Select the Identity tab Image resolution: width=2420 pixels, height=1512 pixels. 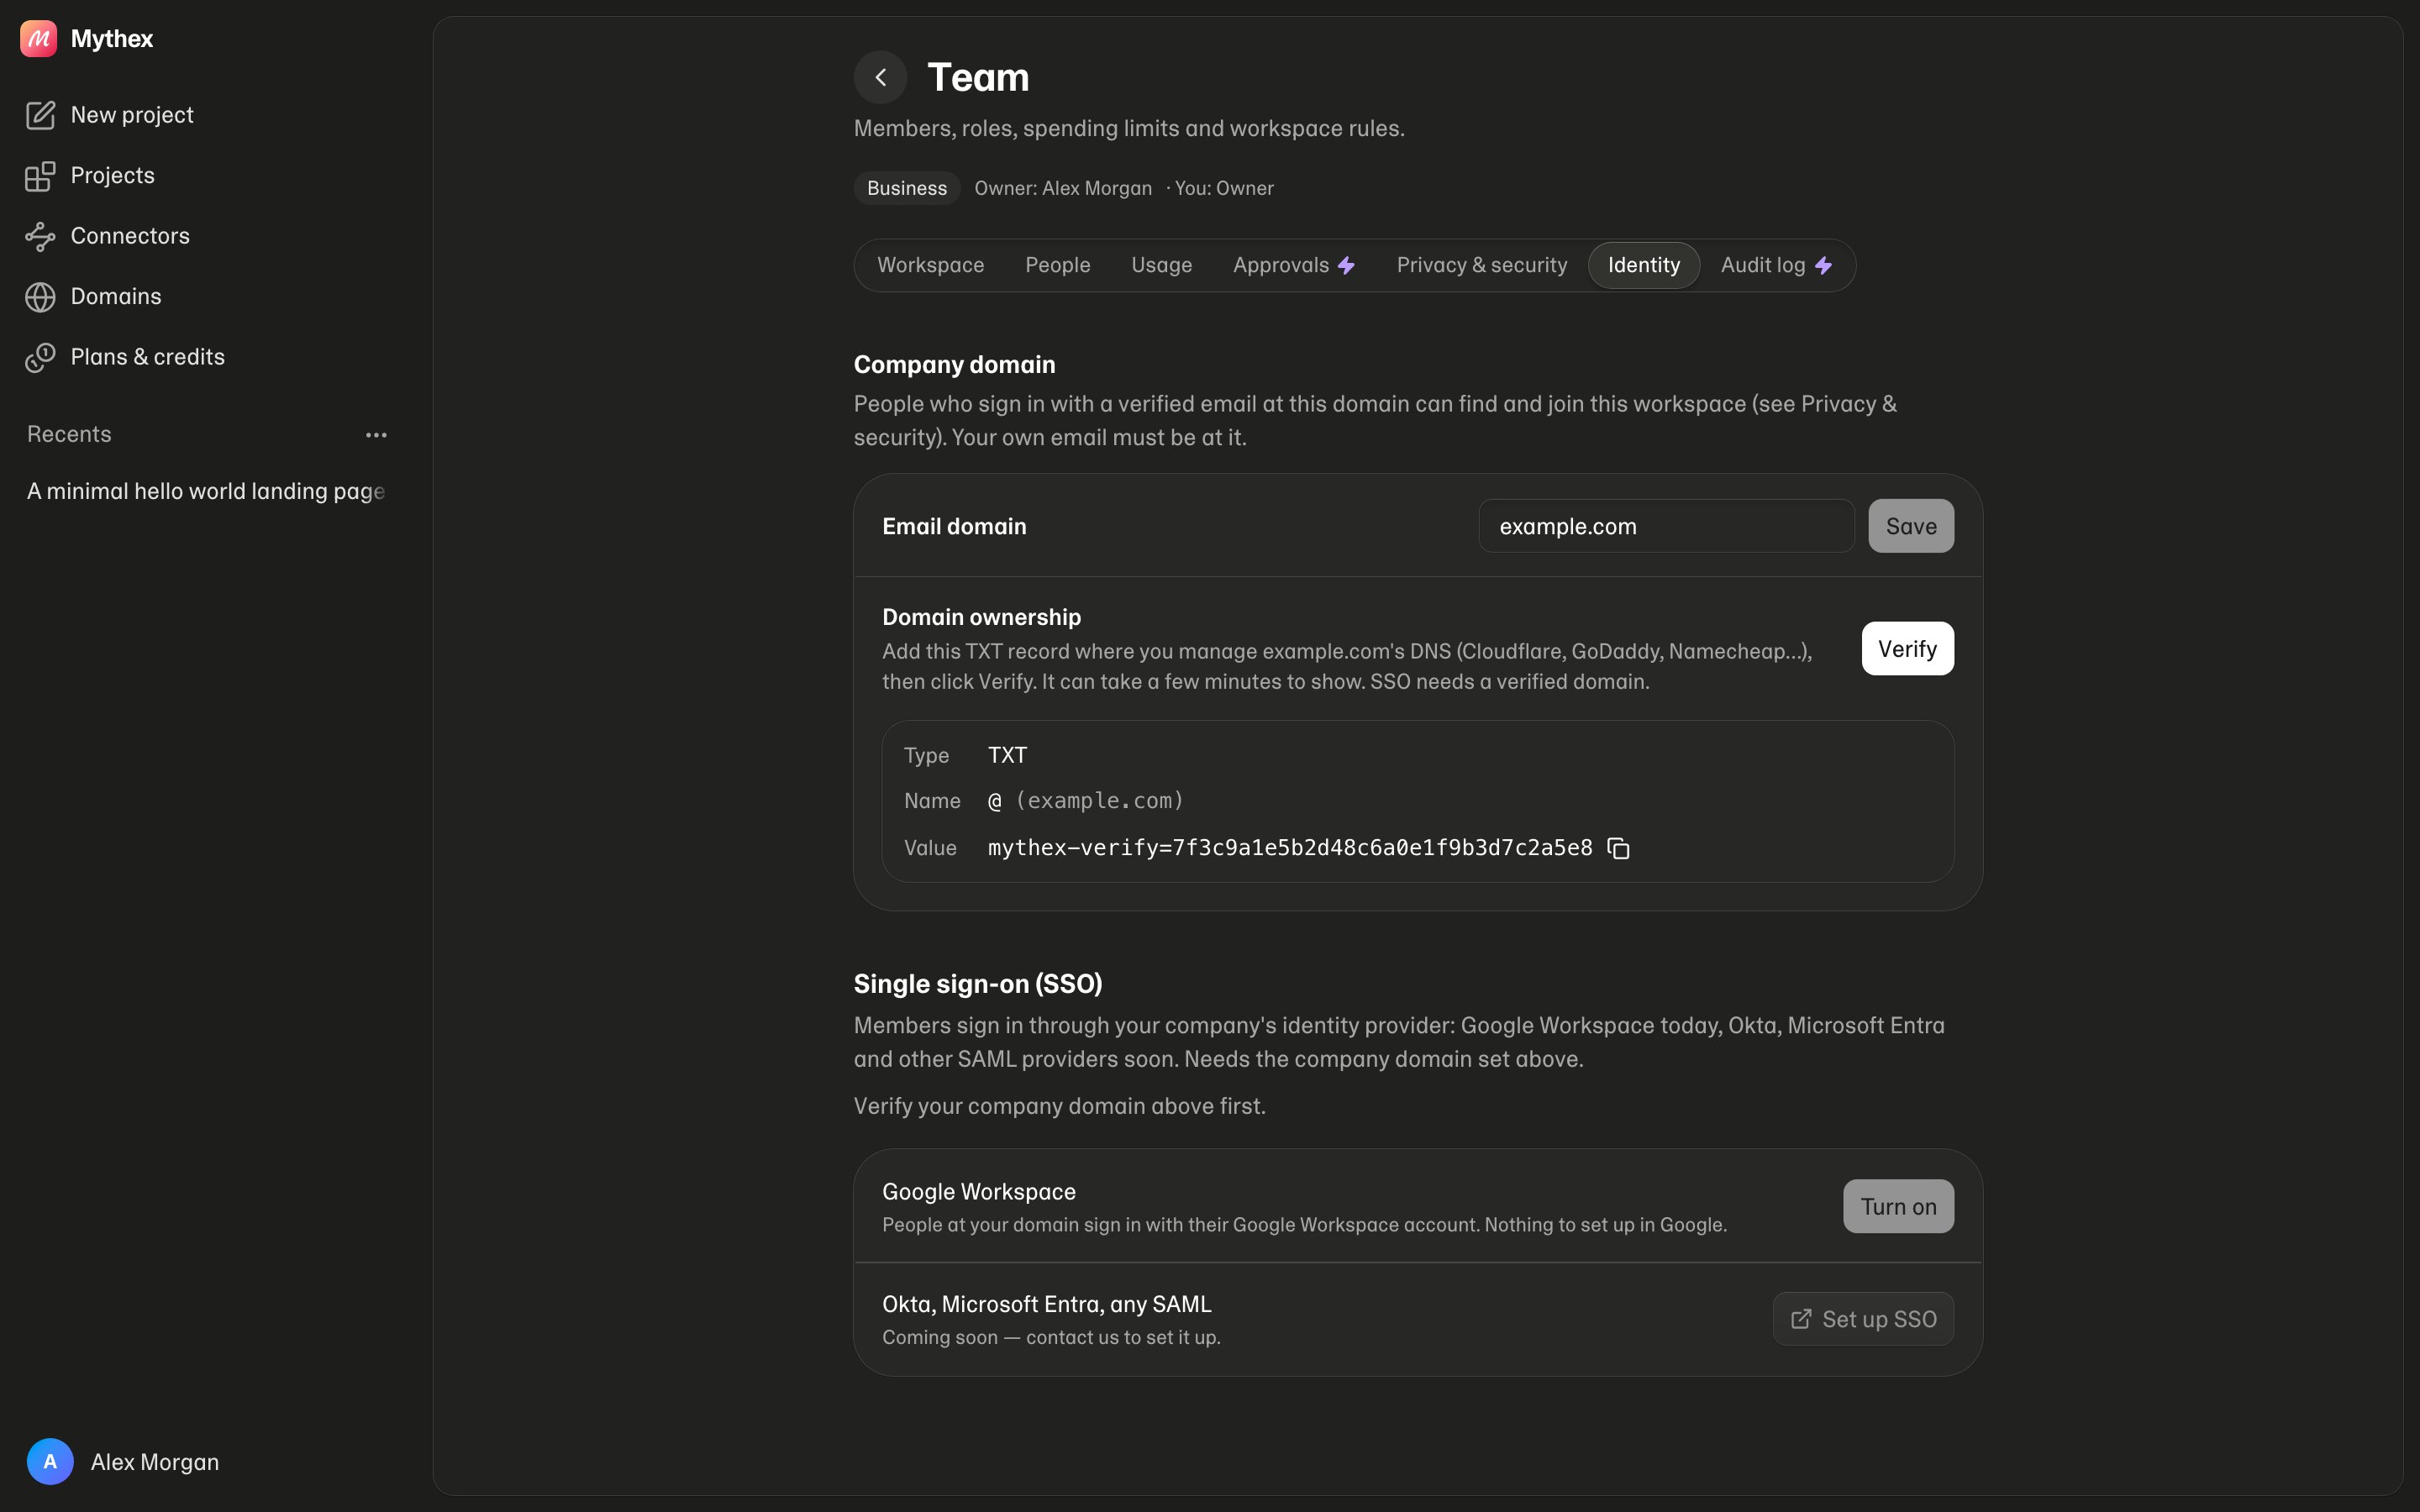pos(1644,265)
